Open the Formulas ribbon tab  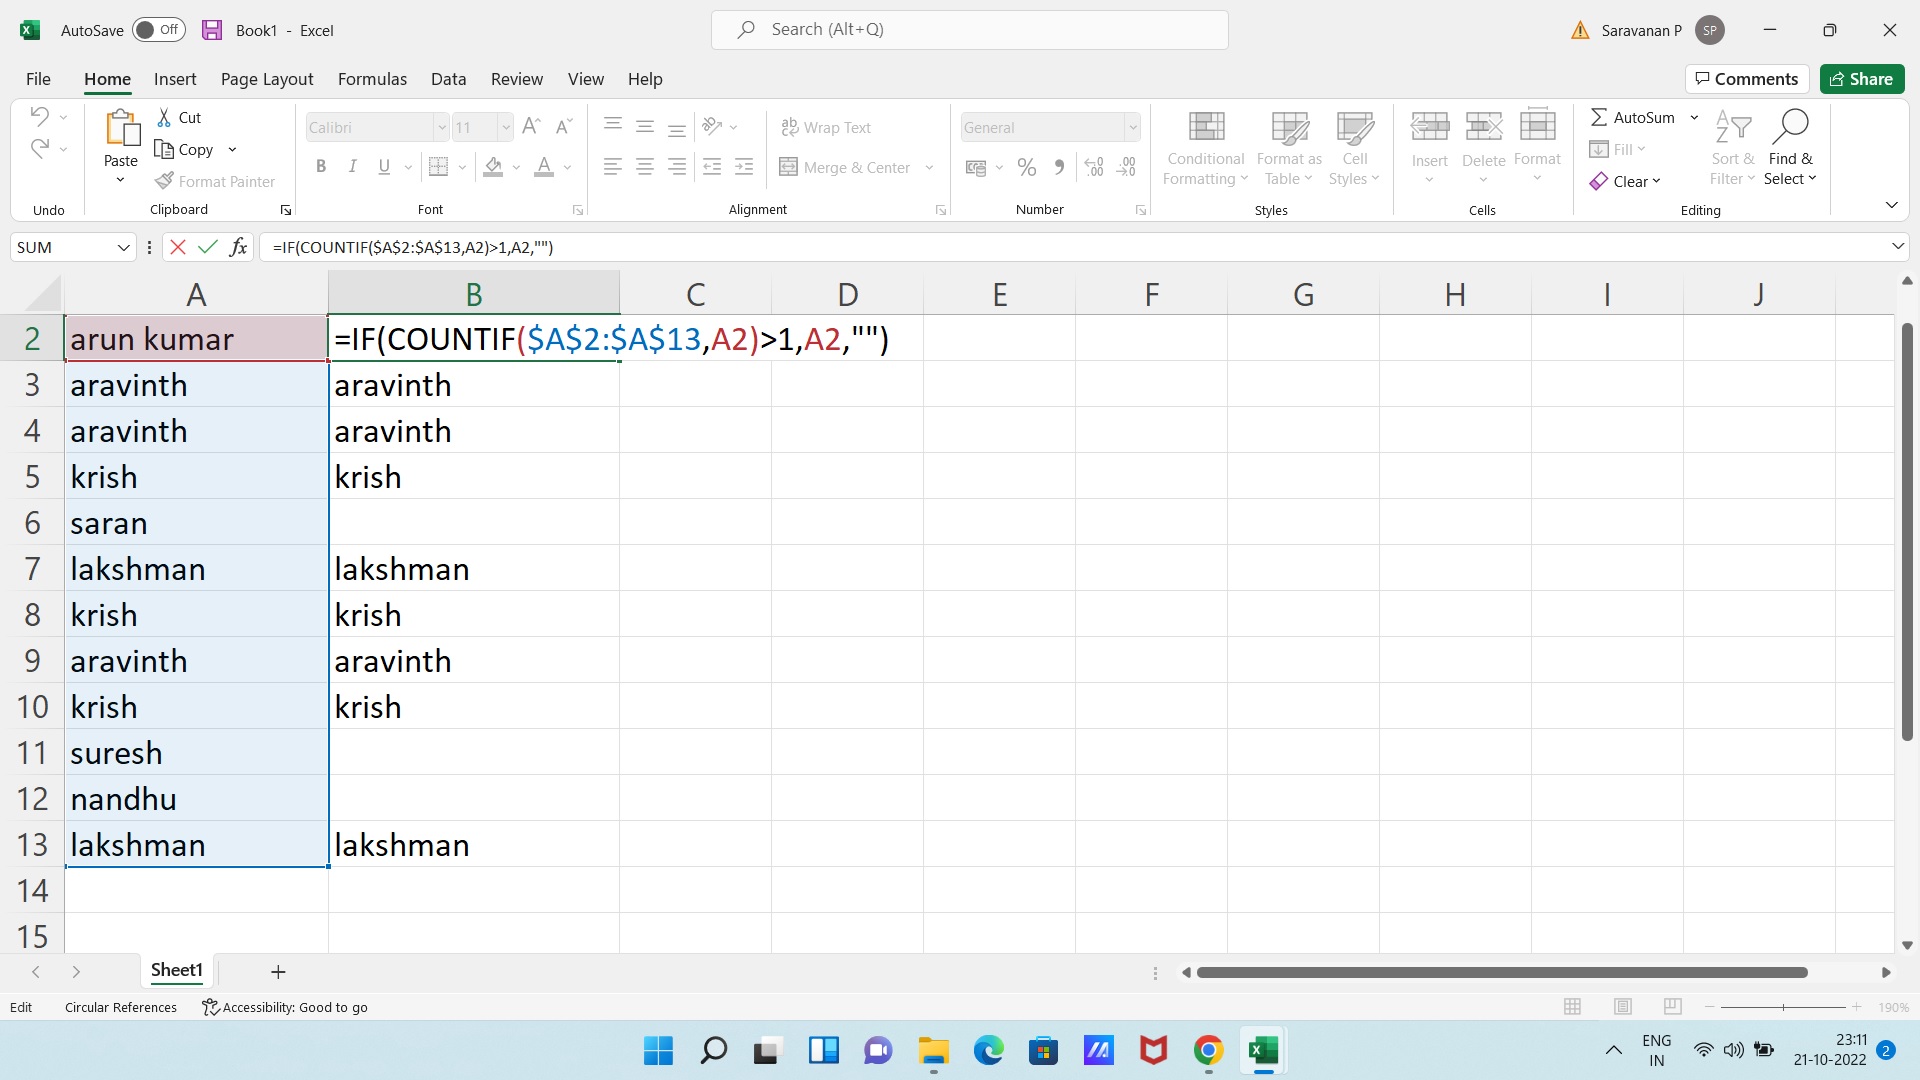tap(372, 79)
